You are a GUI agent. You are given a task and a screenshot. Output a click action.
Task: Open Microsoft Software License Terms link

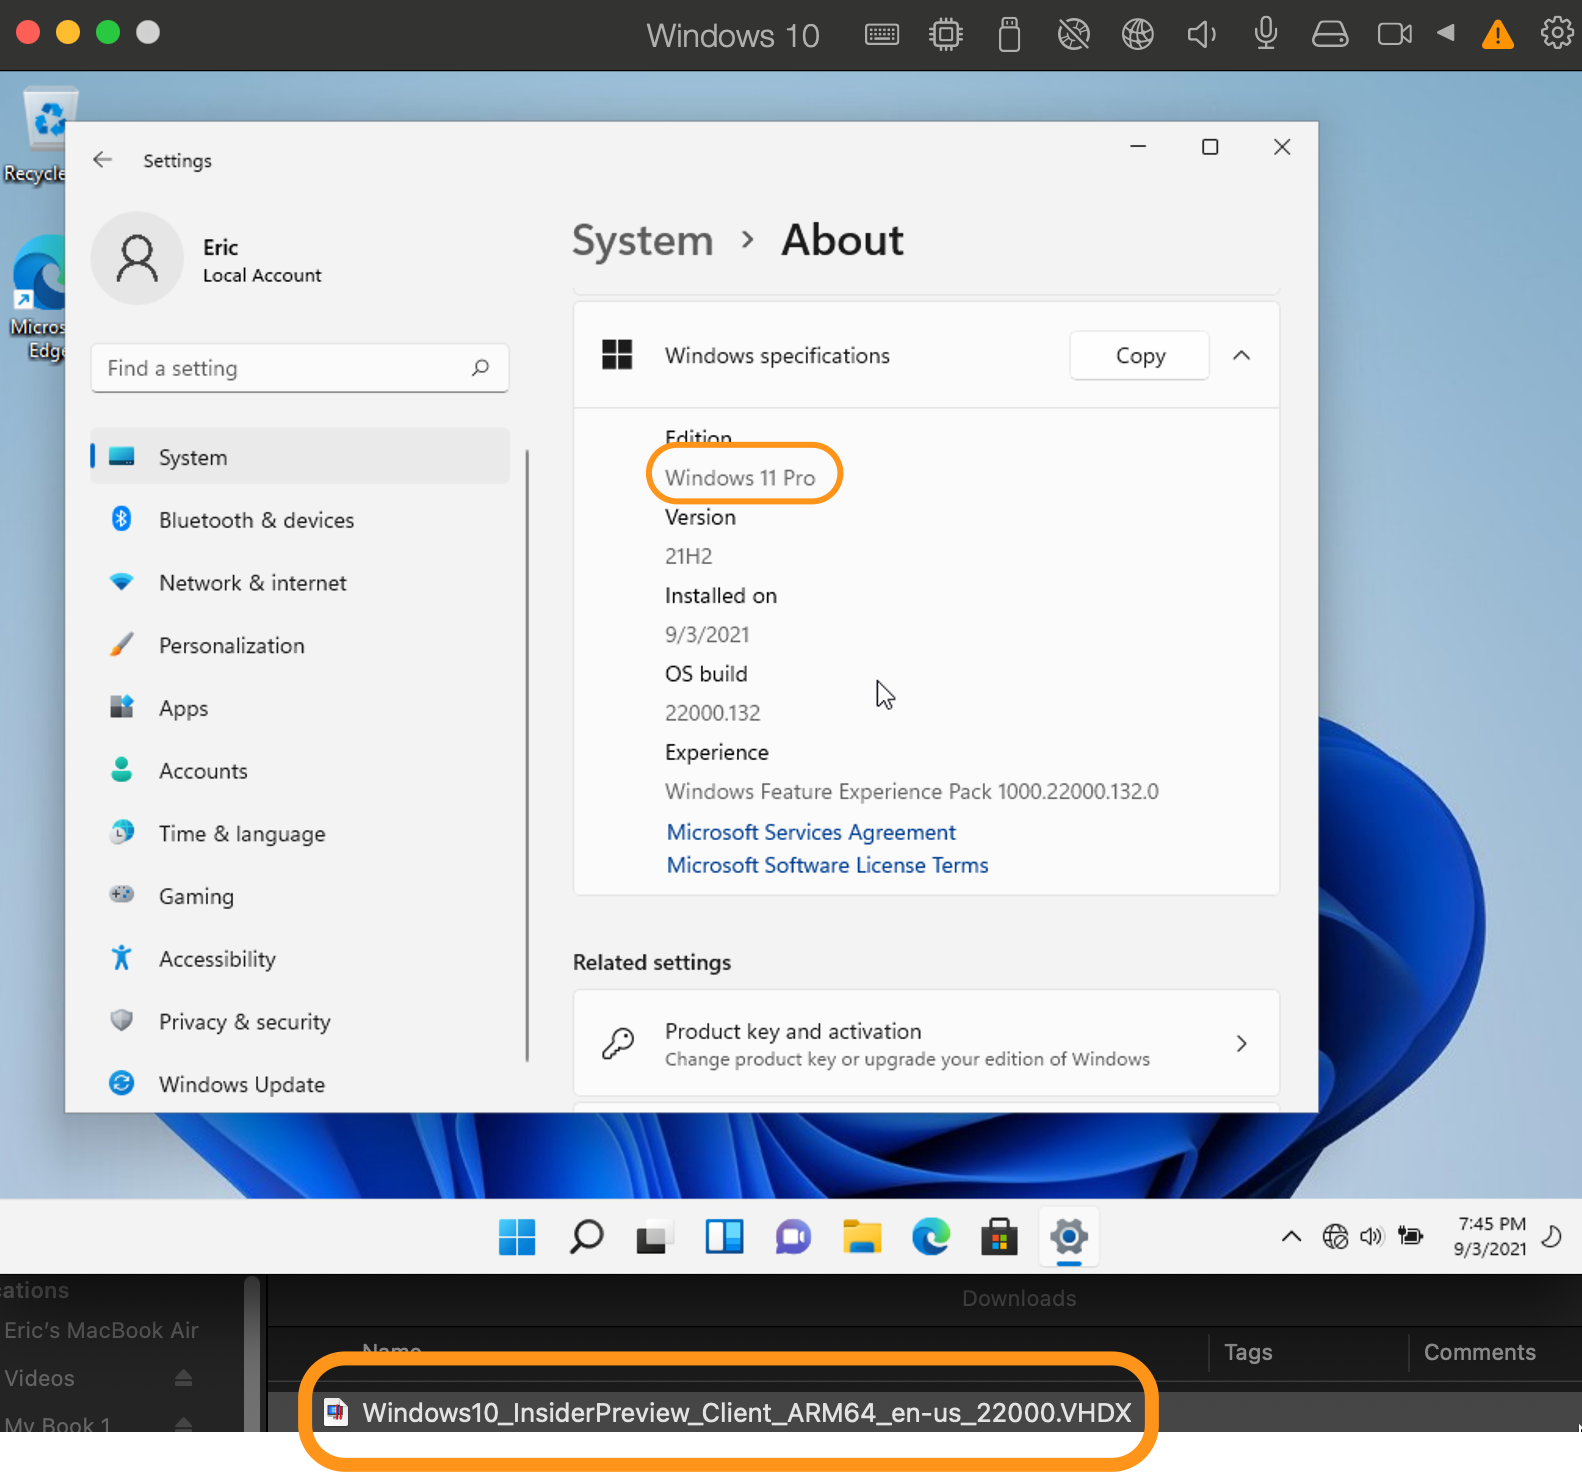tap(827, 865)
